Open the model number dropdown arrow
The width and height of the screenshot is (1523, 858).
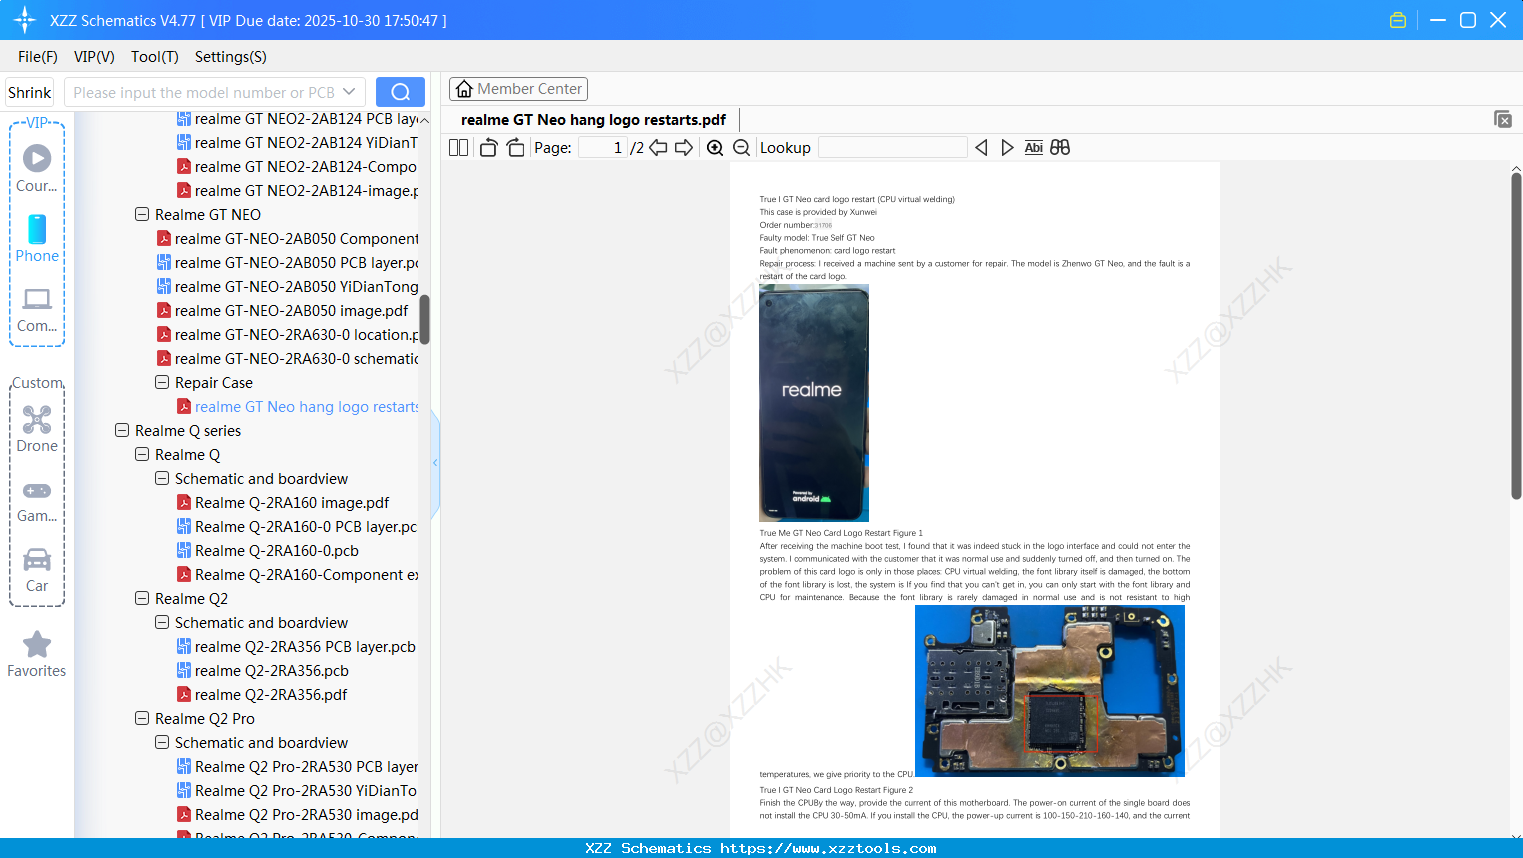[349, 92]
